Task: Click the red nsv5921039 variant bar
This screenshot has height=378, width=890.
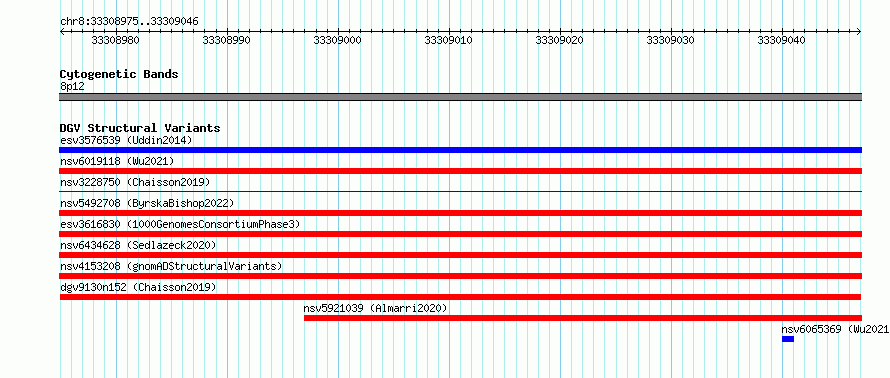Action: (583, 318)
